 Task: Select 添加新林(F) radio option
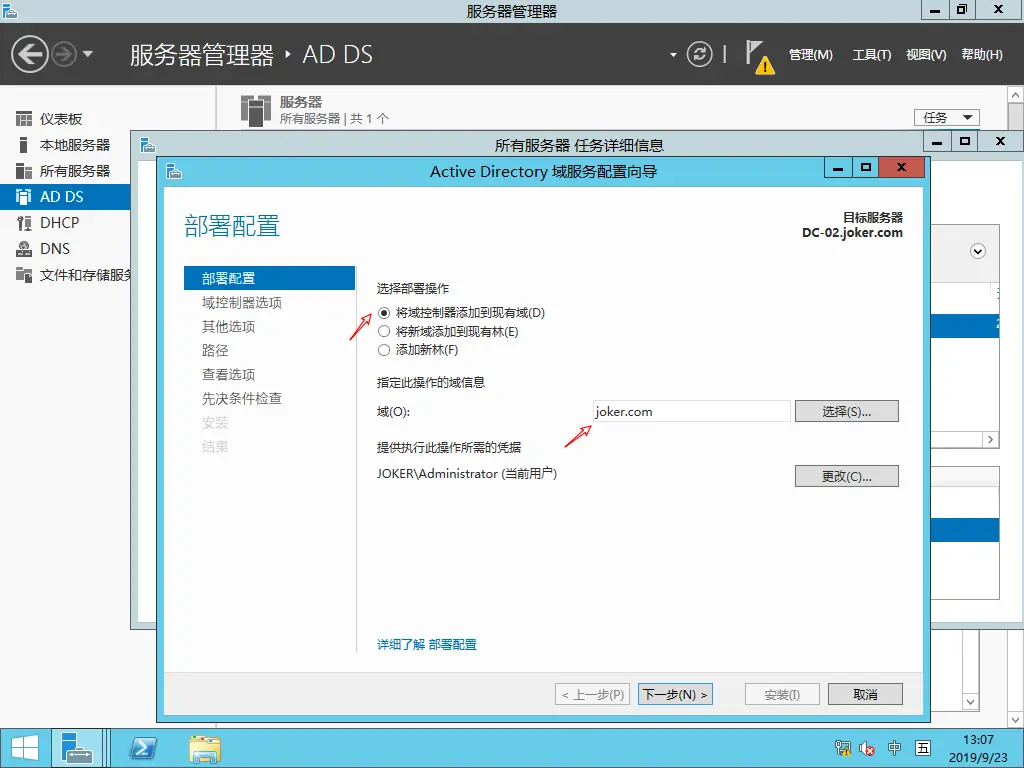point(384,350)
